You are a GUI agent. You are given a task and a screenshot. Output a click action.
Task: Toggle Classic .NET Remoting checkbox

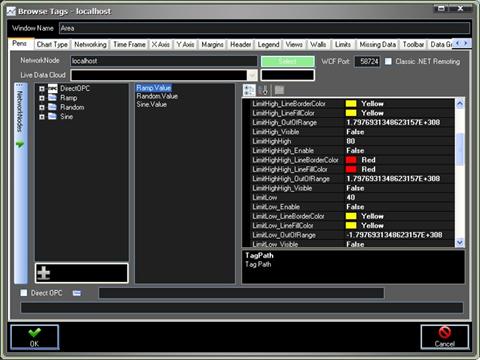pos(388,61)
